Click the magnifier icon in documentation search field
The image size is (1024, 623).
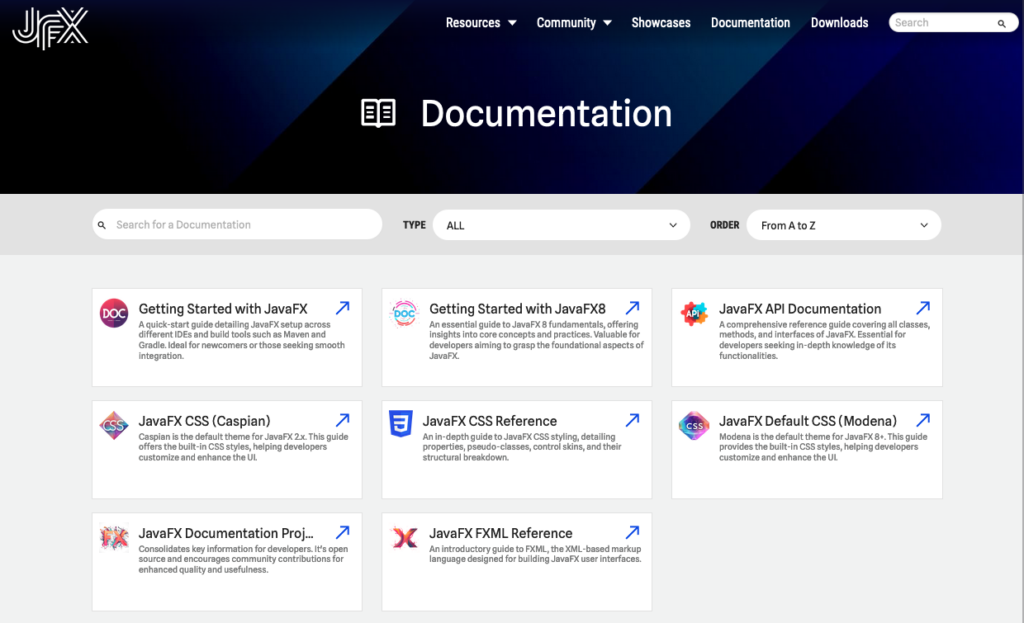(x=102, y=225)
